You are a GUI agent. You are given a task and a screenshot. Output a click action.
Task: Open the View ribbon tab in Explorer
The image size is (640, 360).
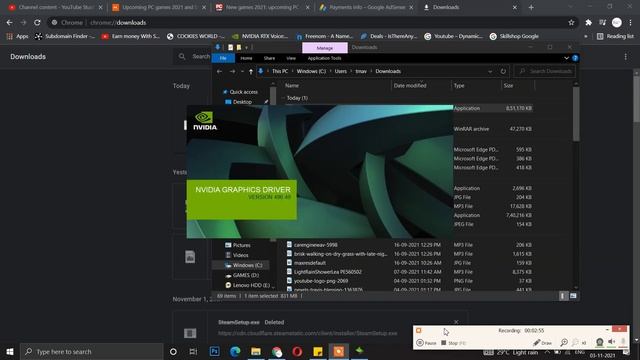tap(291, 58)
